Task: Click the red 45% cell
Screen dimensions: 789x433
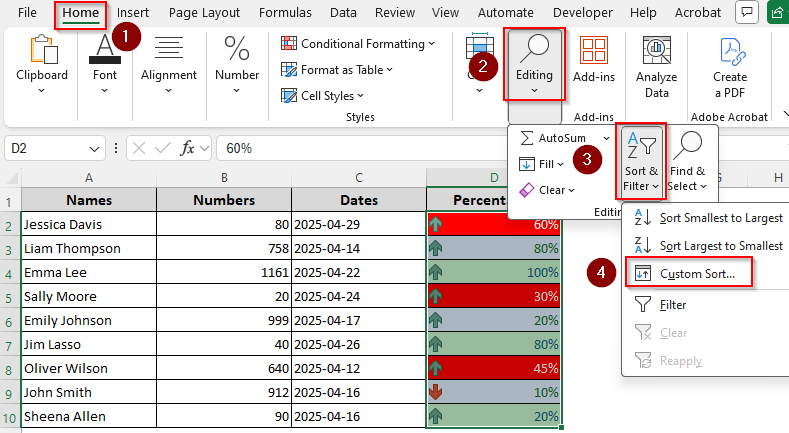Action: 494,368
